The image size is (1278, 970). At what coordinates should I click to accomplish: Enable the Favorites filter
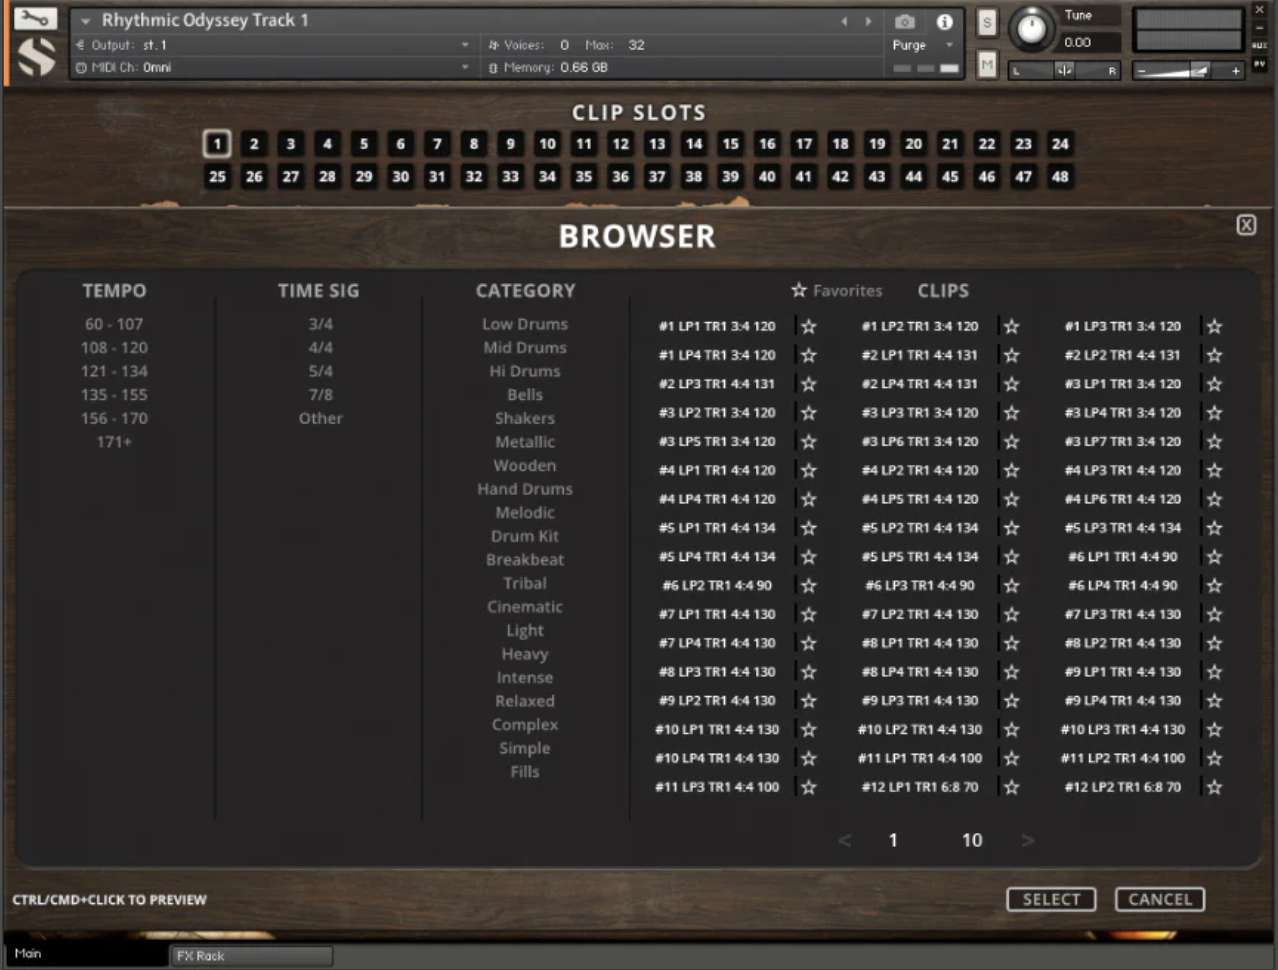[836, 291]
